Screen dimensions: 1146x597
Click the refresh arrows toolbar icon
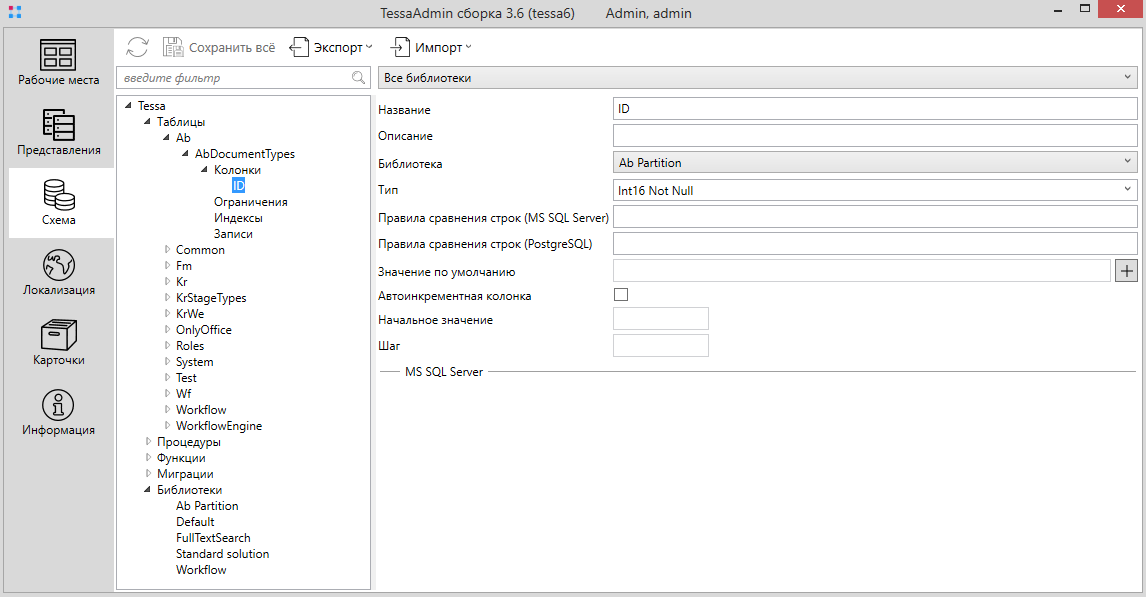tap(137, 47)
